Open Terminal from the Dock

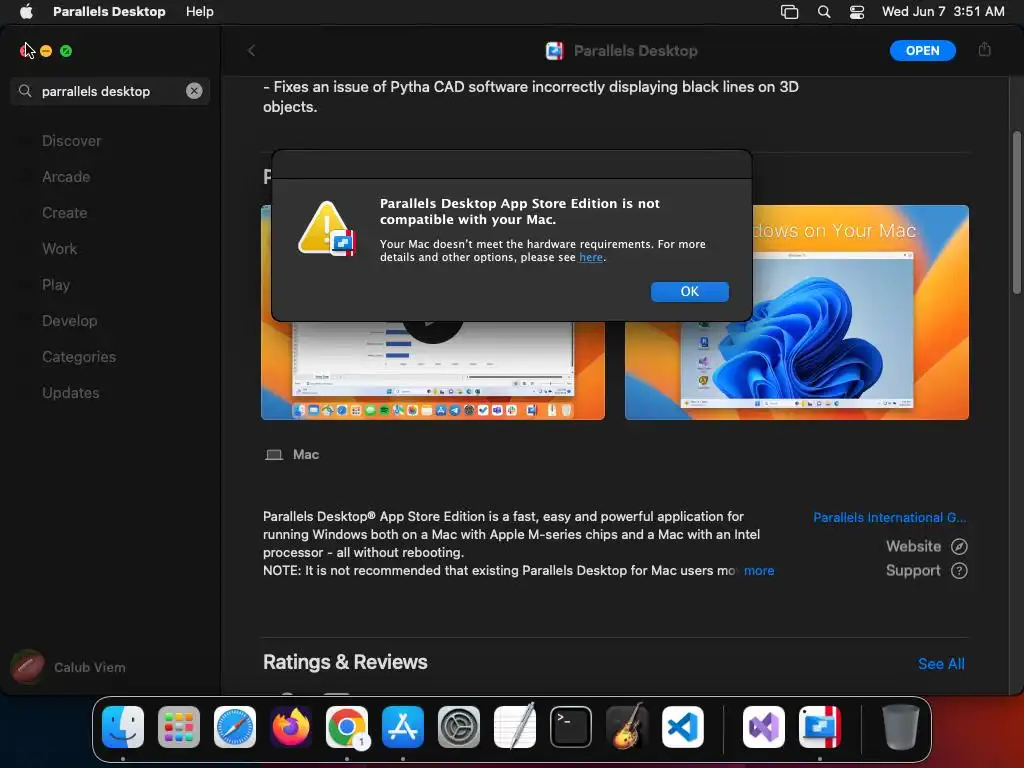coord(571,727)
